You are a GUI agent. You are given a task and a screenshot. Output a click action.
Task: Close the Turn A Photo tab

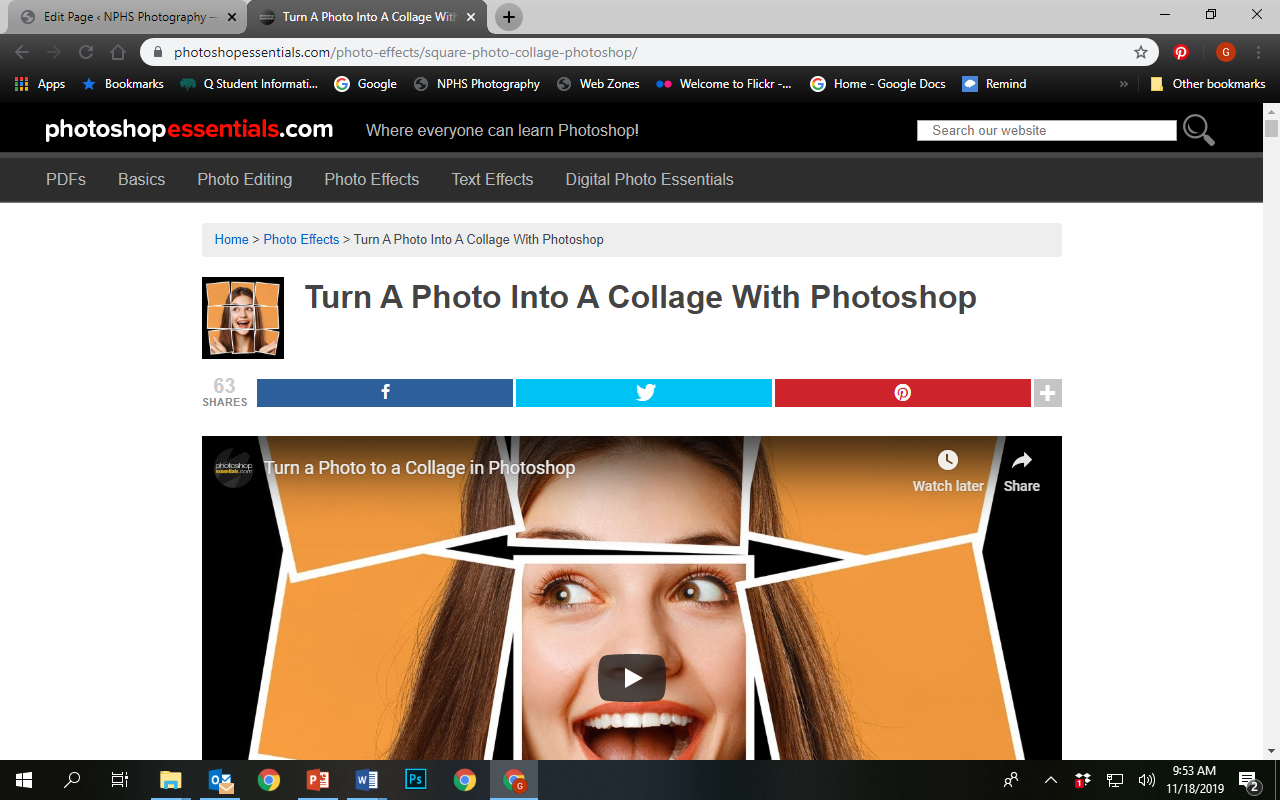[471, 17]
